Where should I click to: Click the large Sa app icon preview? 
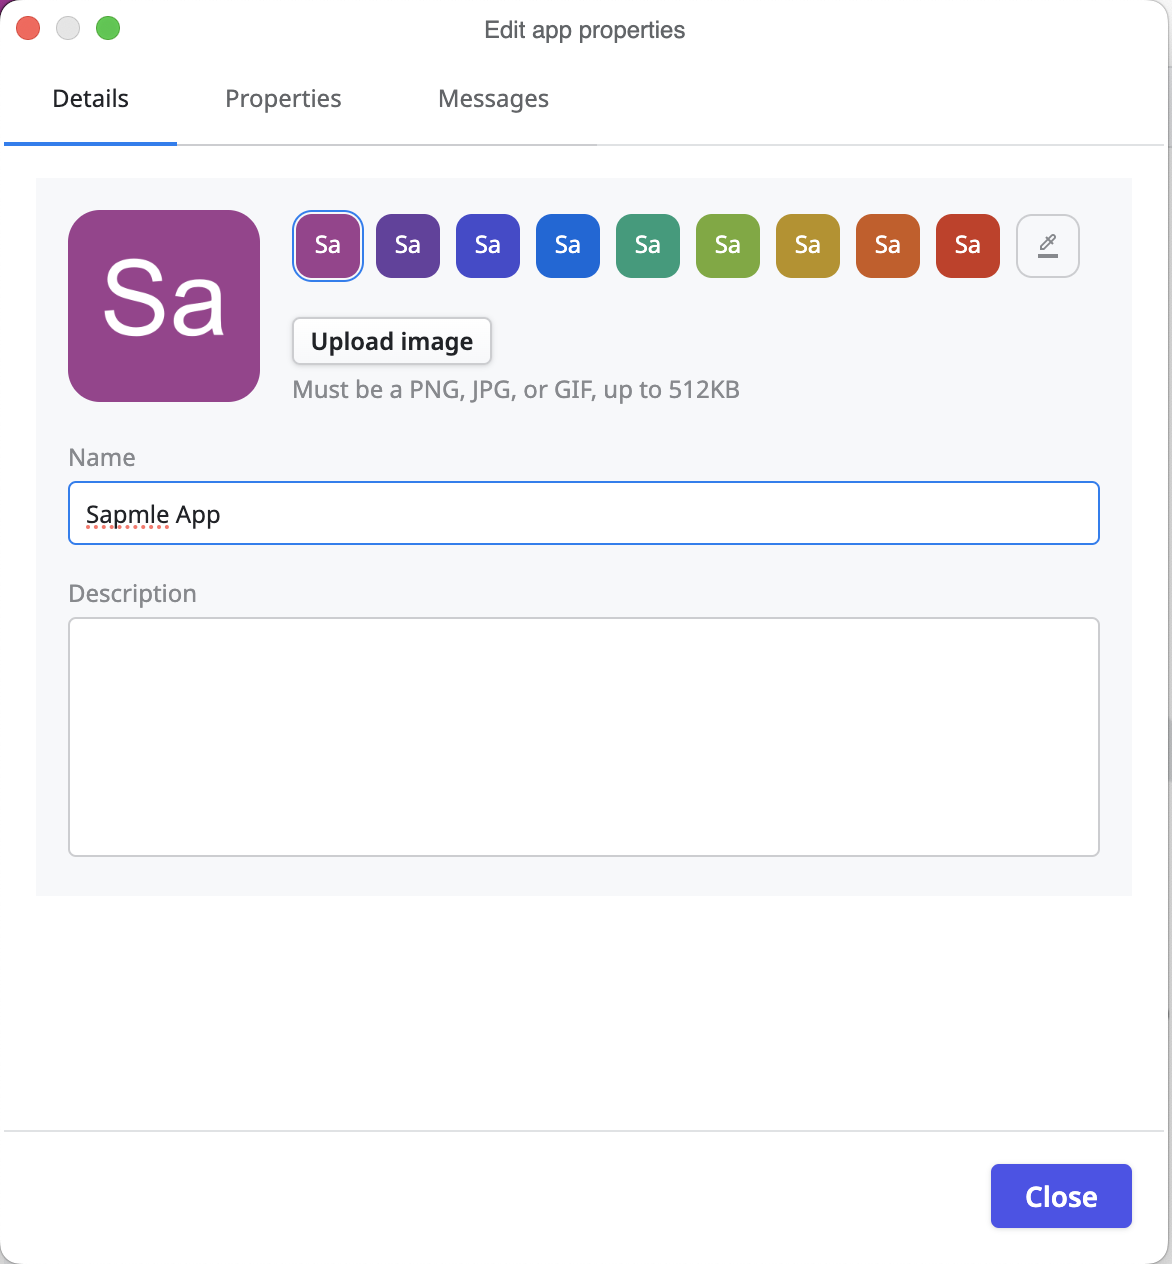163,306
